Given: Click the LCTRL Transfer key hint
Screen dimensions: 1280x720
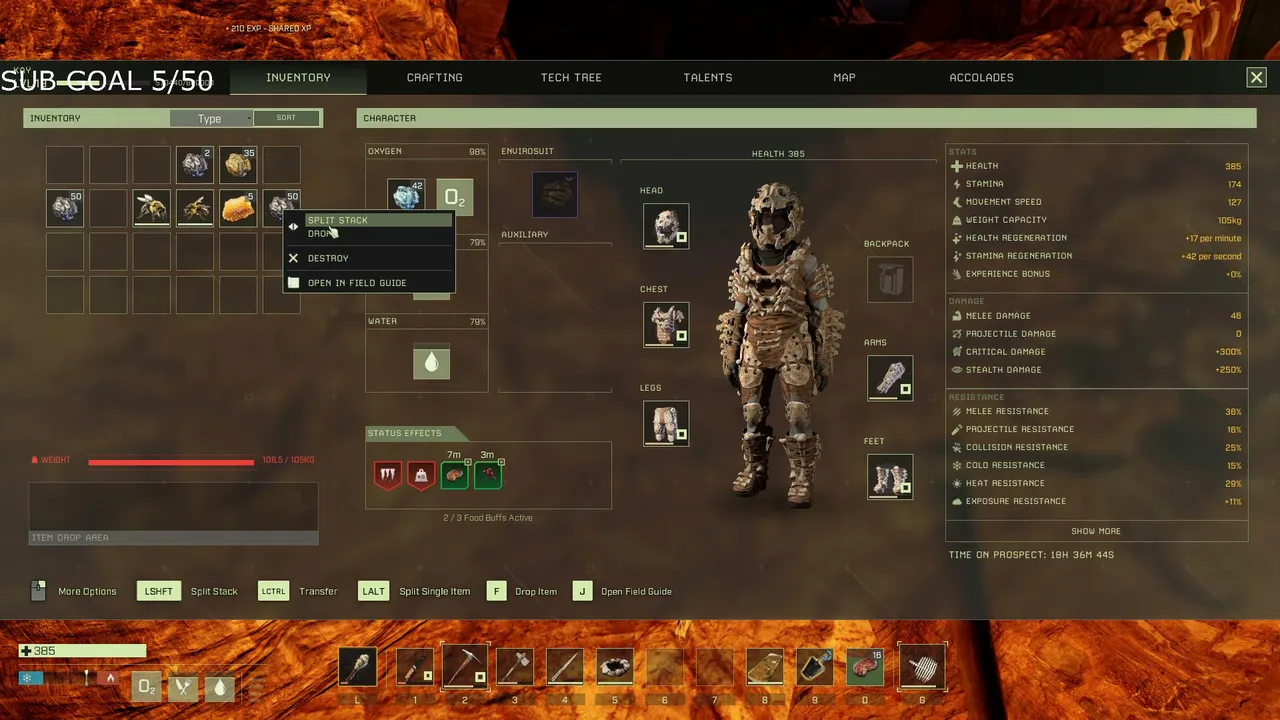Looking at the screenshot, I should point(298,591).
